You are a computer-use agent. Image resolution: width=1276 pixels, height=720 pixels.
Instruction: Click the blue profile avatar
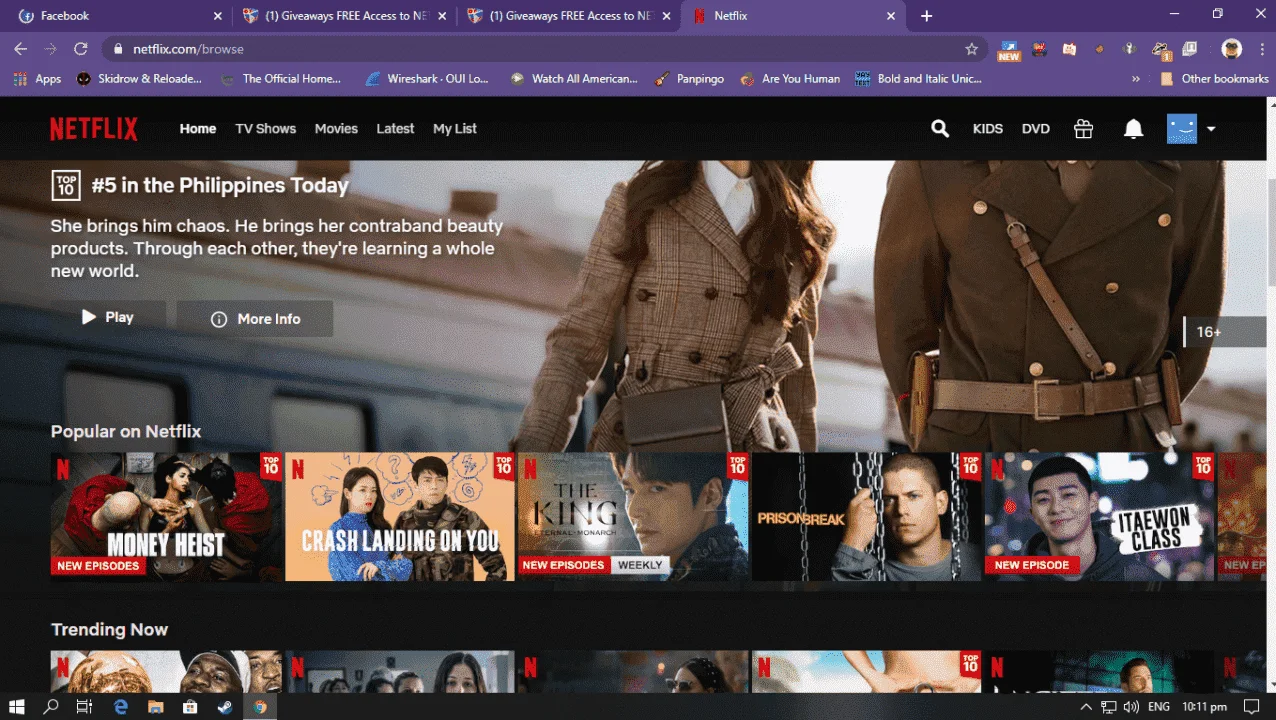[1182, 128]
